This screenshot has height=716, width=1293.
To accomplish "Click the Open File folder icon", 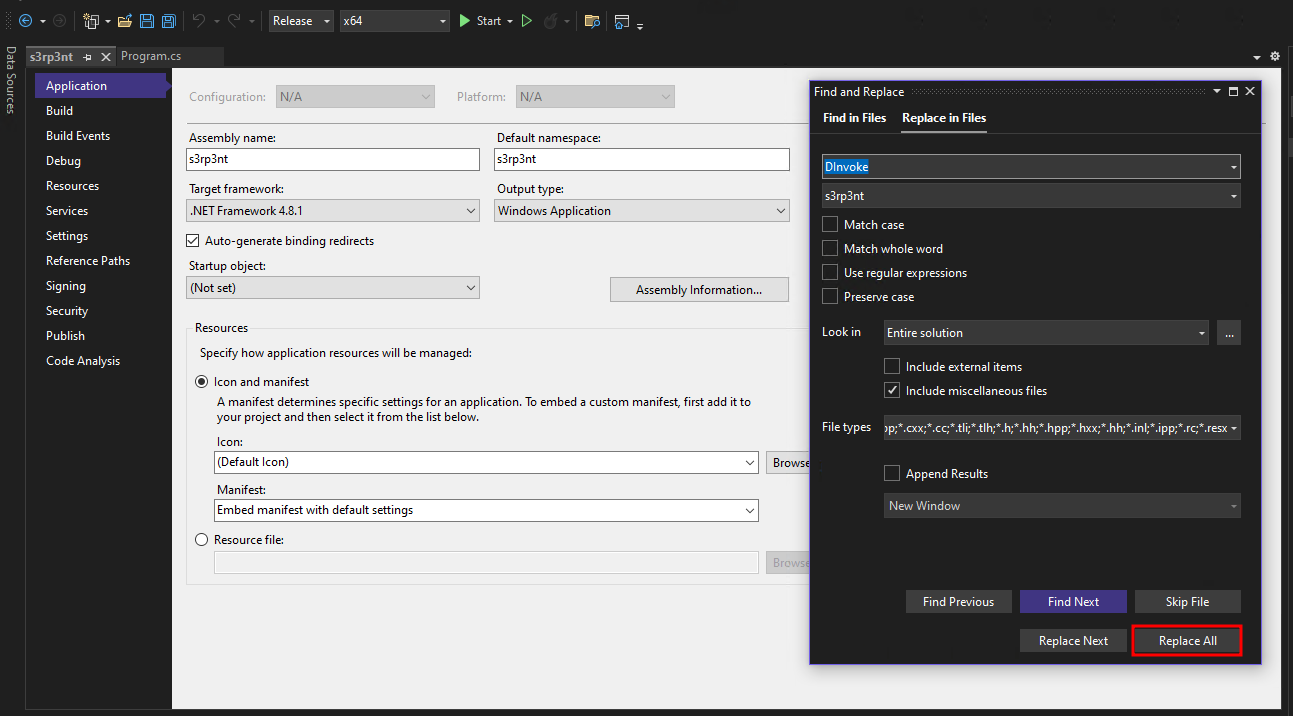I will click(125, 21).
